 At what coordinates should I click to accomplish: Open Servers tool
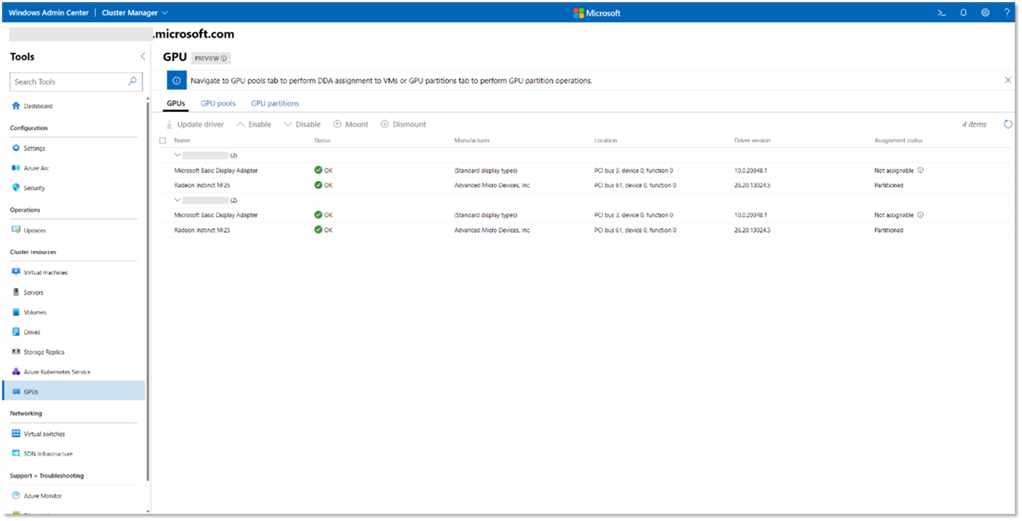tap(33, 292)
